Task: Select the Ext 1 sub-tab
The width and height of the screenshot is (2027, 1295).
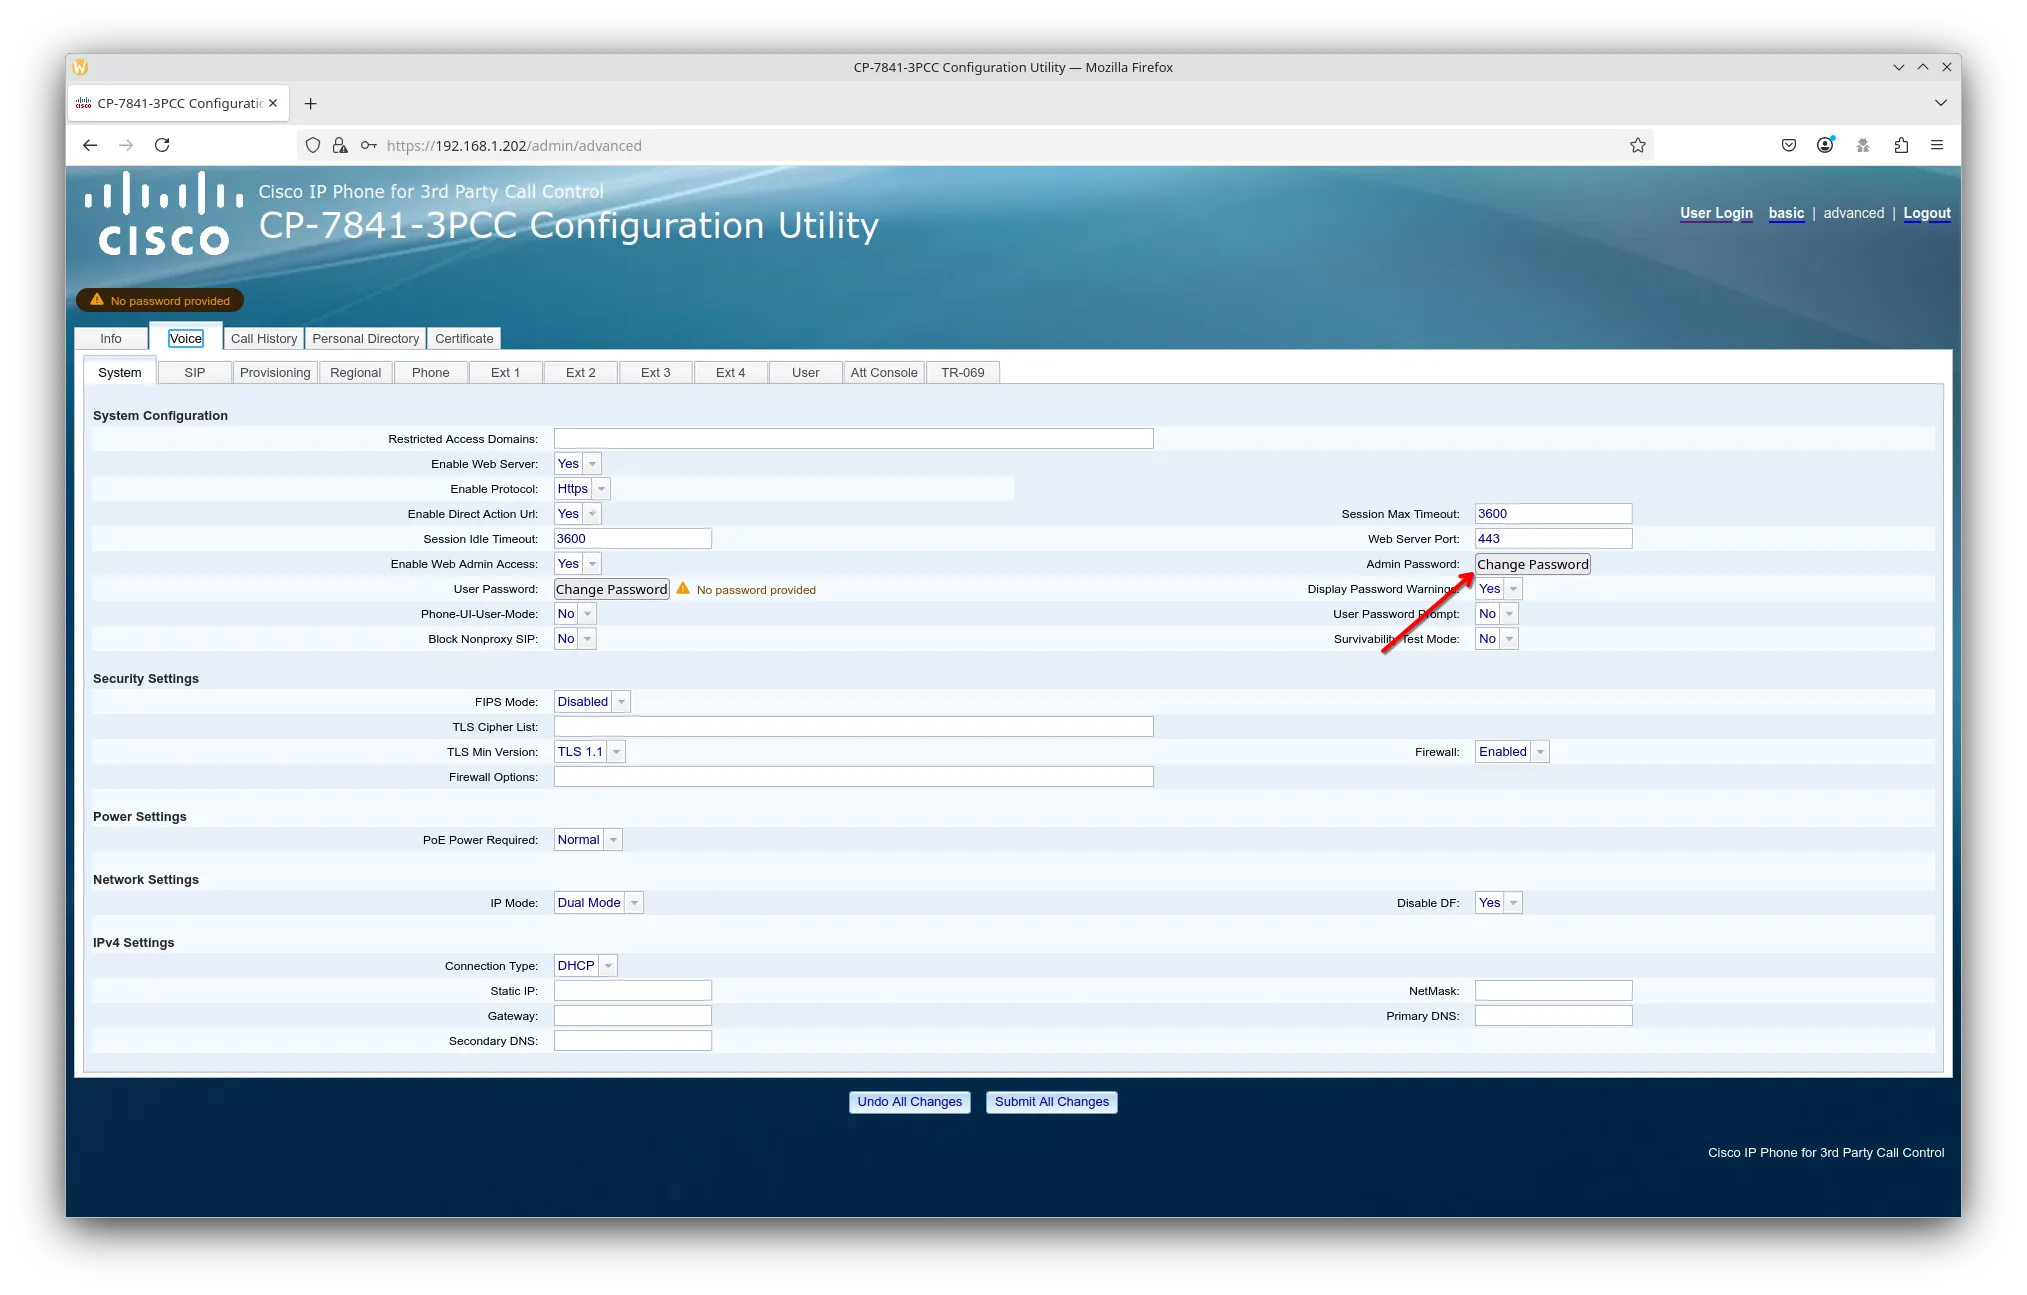Action: pos(505,372)
